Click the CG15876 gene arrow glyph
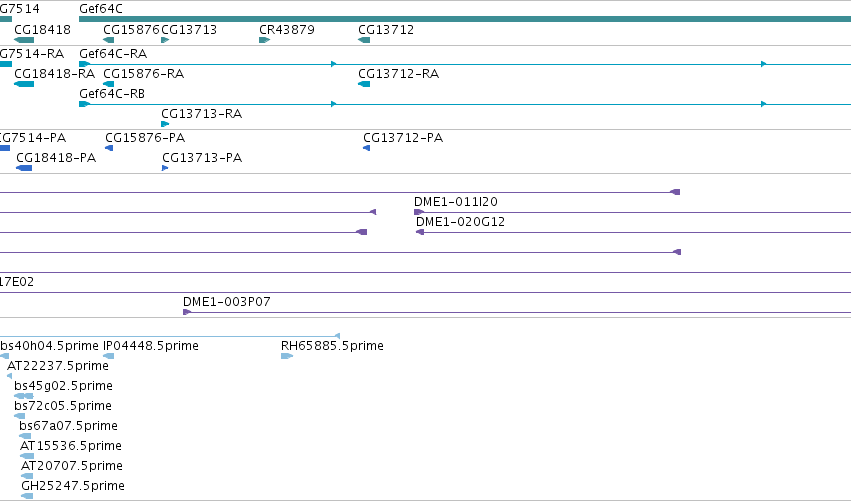This screenshot has width=851, height=501. click(109, 40)
